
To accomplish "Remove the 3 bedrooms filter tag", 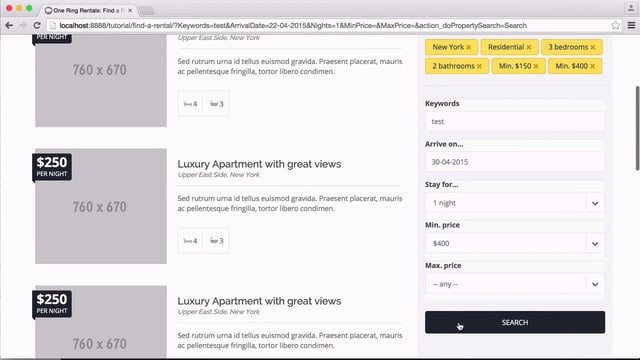I will tap(593, 47).
